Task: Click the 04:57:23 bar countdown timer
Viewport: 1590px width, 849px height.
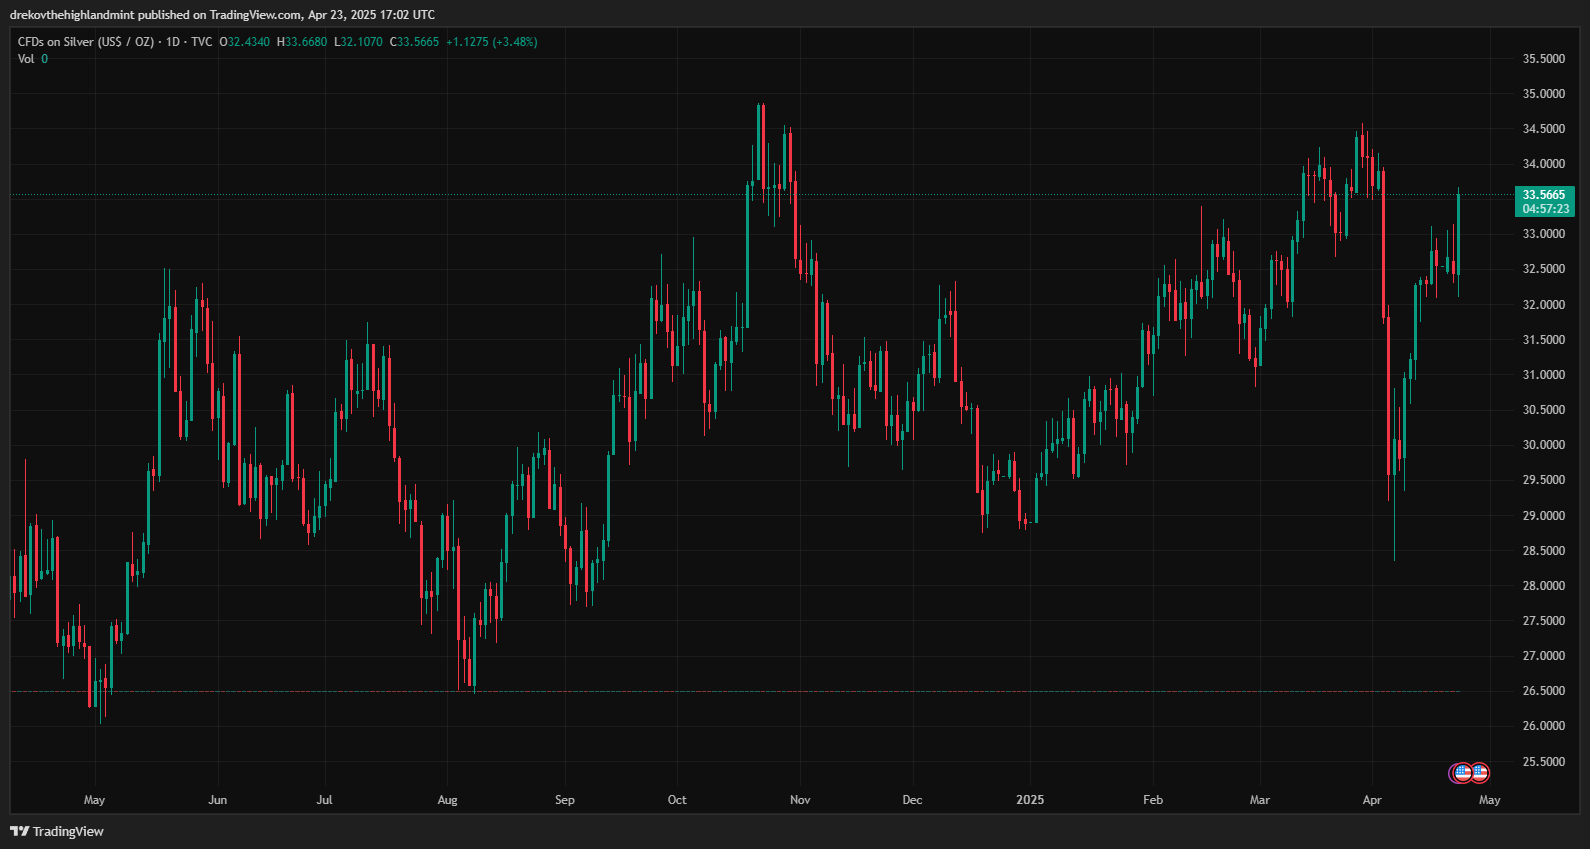Action: (x=1545, y=209)
